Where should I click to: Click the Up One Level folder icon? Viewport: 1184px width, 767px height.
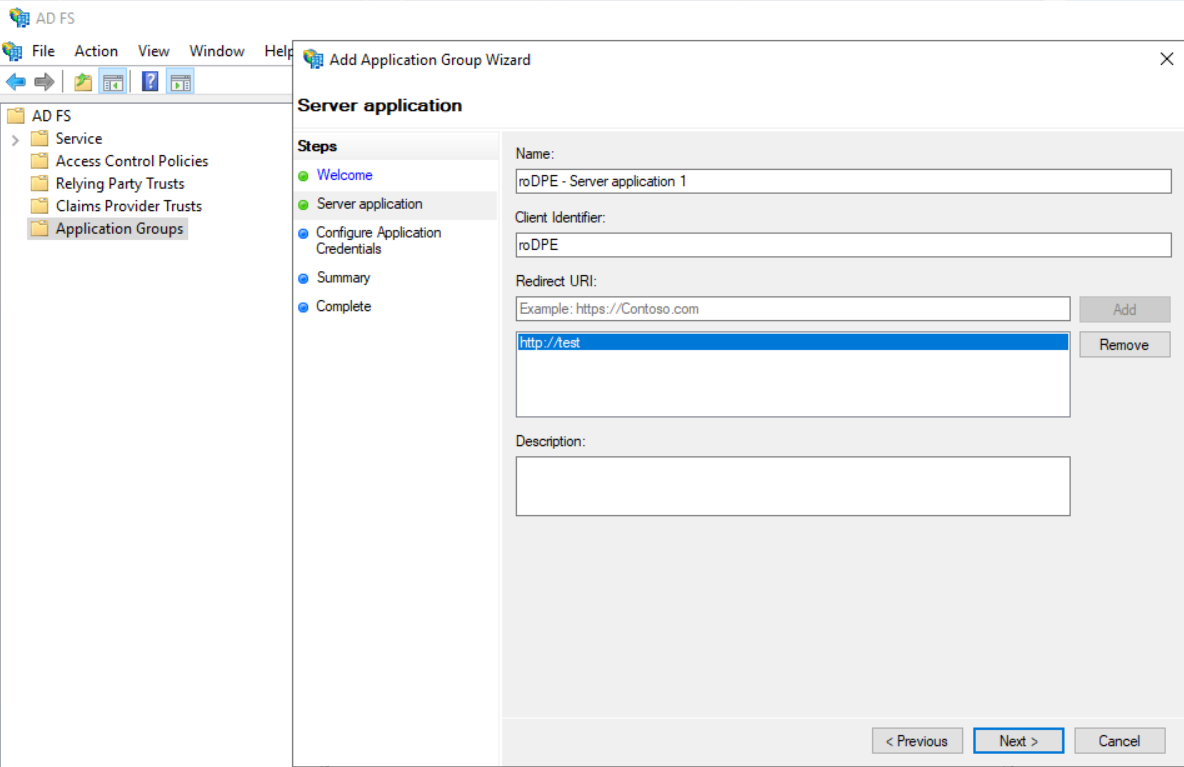(83, 82)
